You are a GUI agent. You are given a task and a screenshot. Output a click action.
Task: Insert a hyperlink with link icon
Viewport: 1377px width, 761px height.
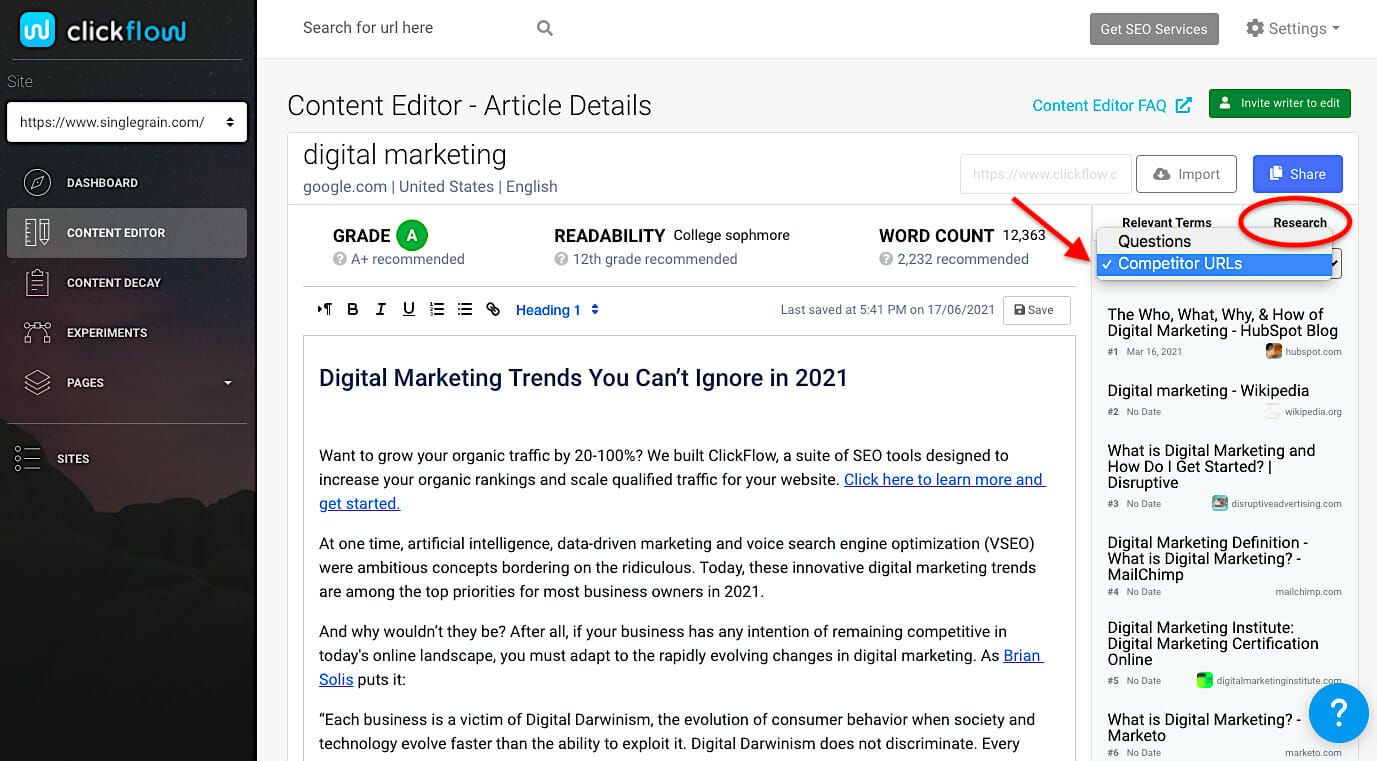(x=492, y=310)
